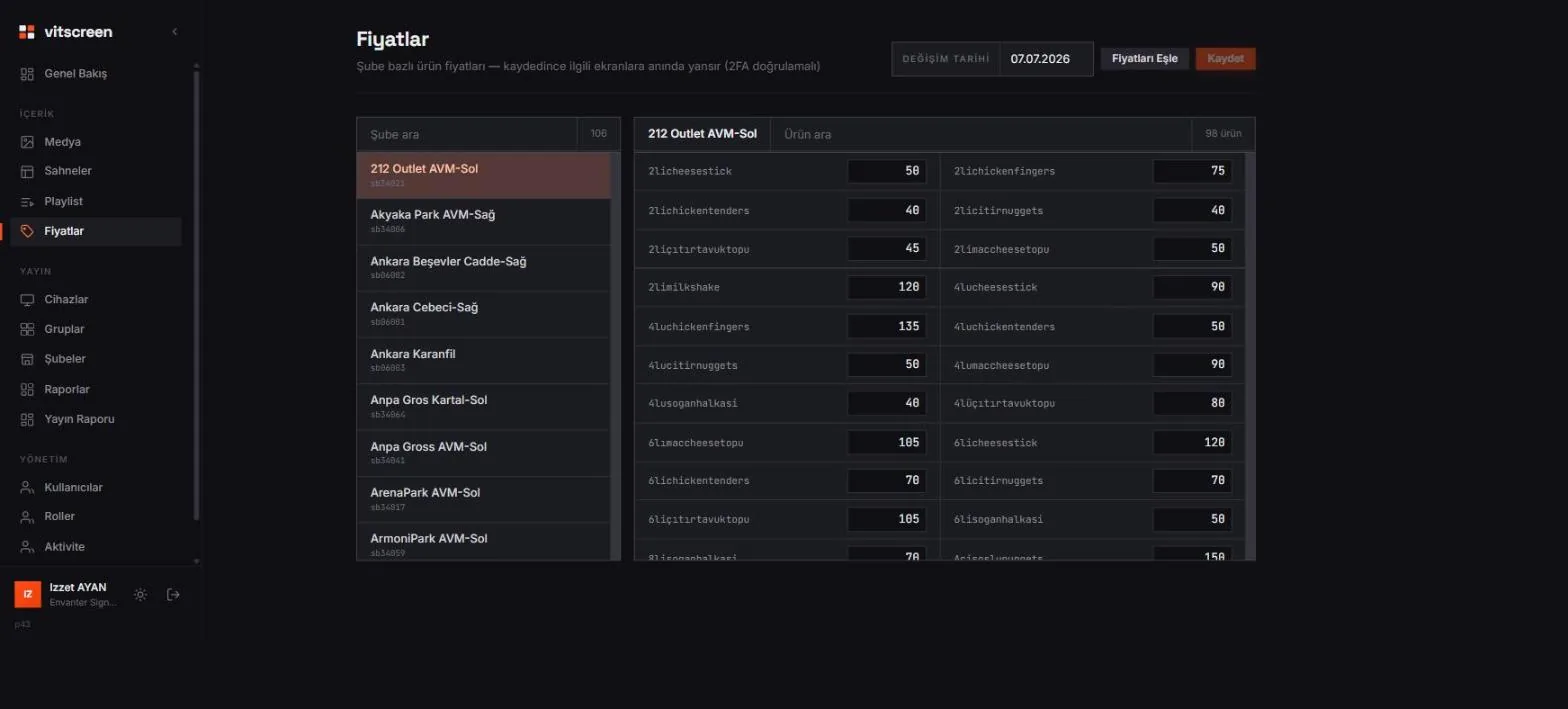Edit the 4lüçıtırtavuktopu price field

pyautogui.click(x=1192, y=403)
